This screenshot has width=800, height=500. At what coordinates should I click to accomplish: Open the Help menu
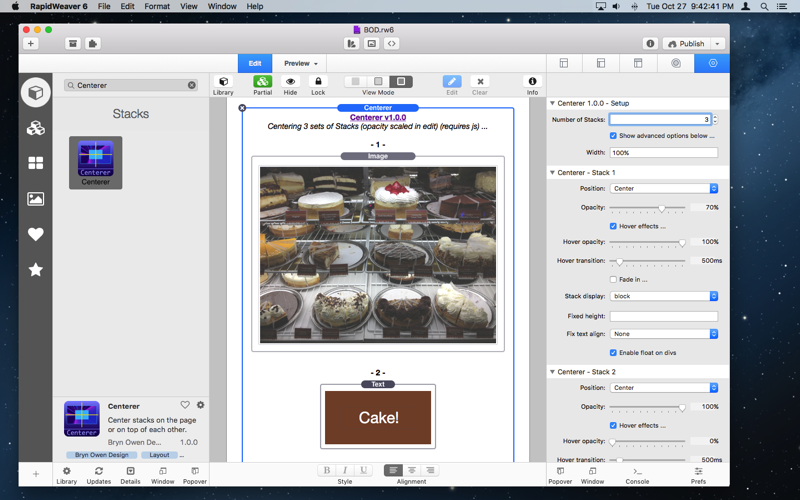[255, 6]
